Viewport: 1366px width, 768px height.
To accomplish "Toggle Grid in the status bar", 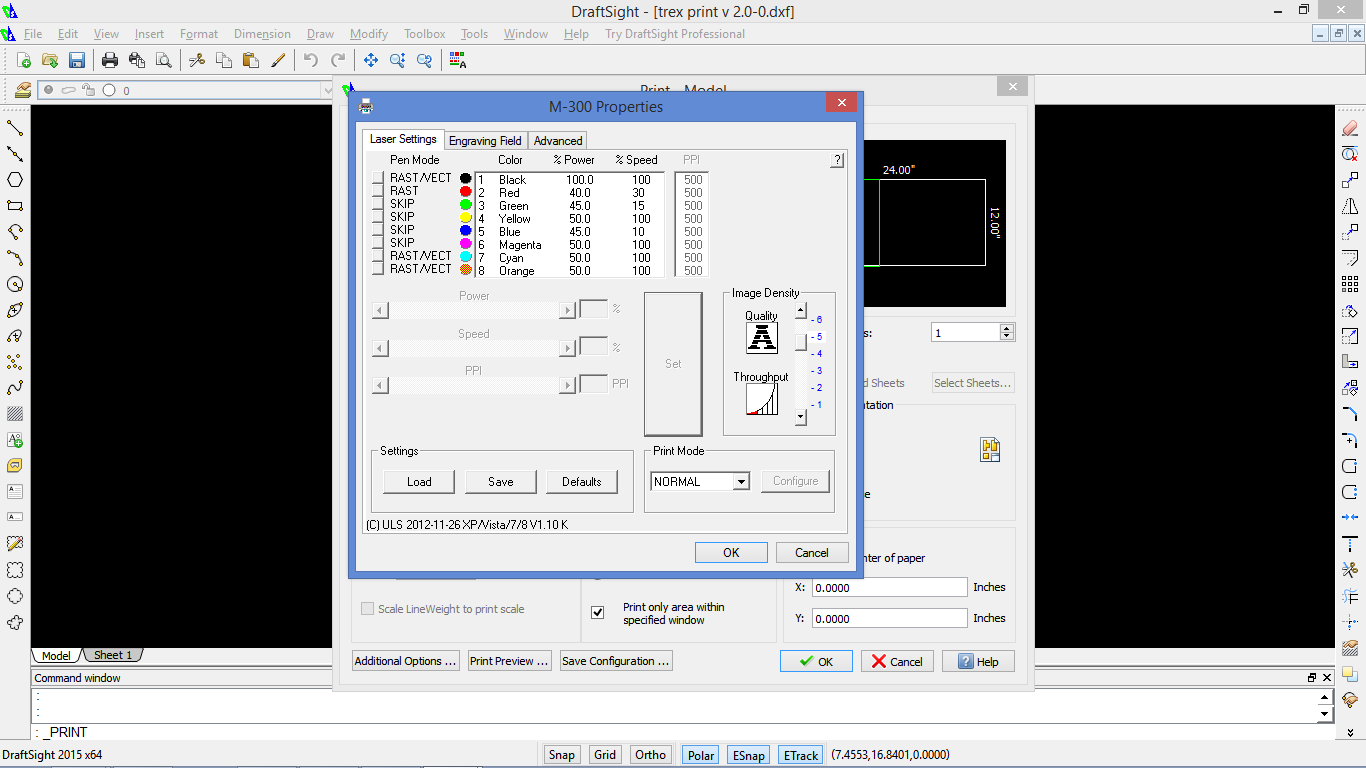I will 605,755.
